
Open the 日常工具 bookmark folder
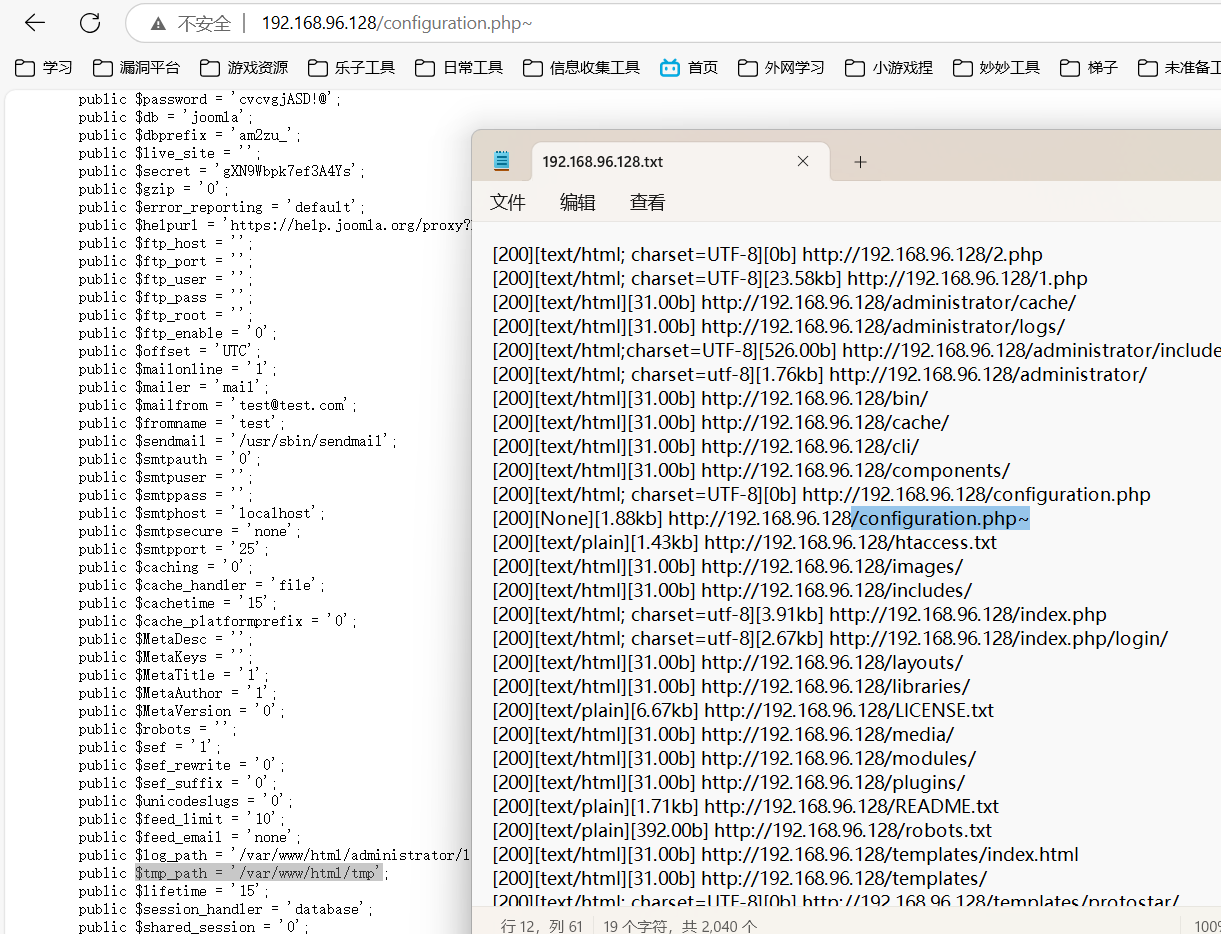click(459, 68)
